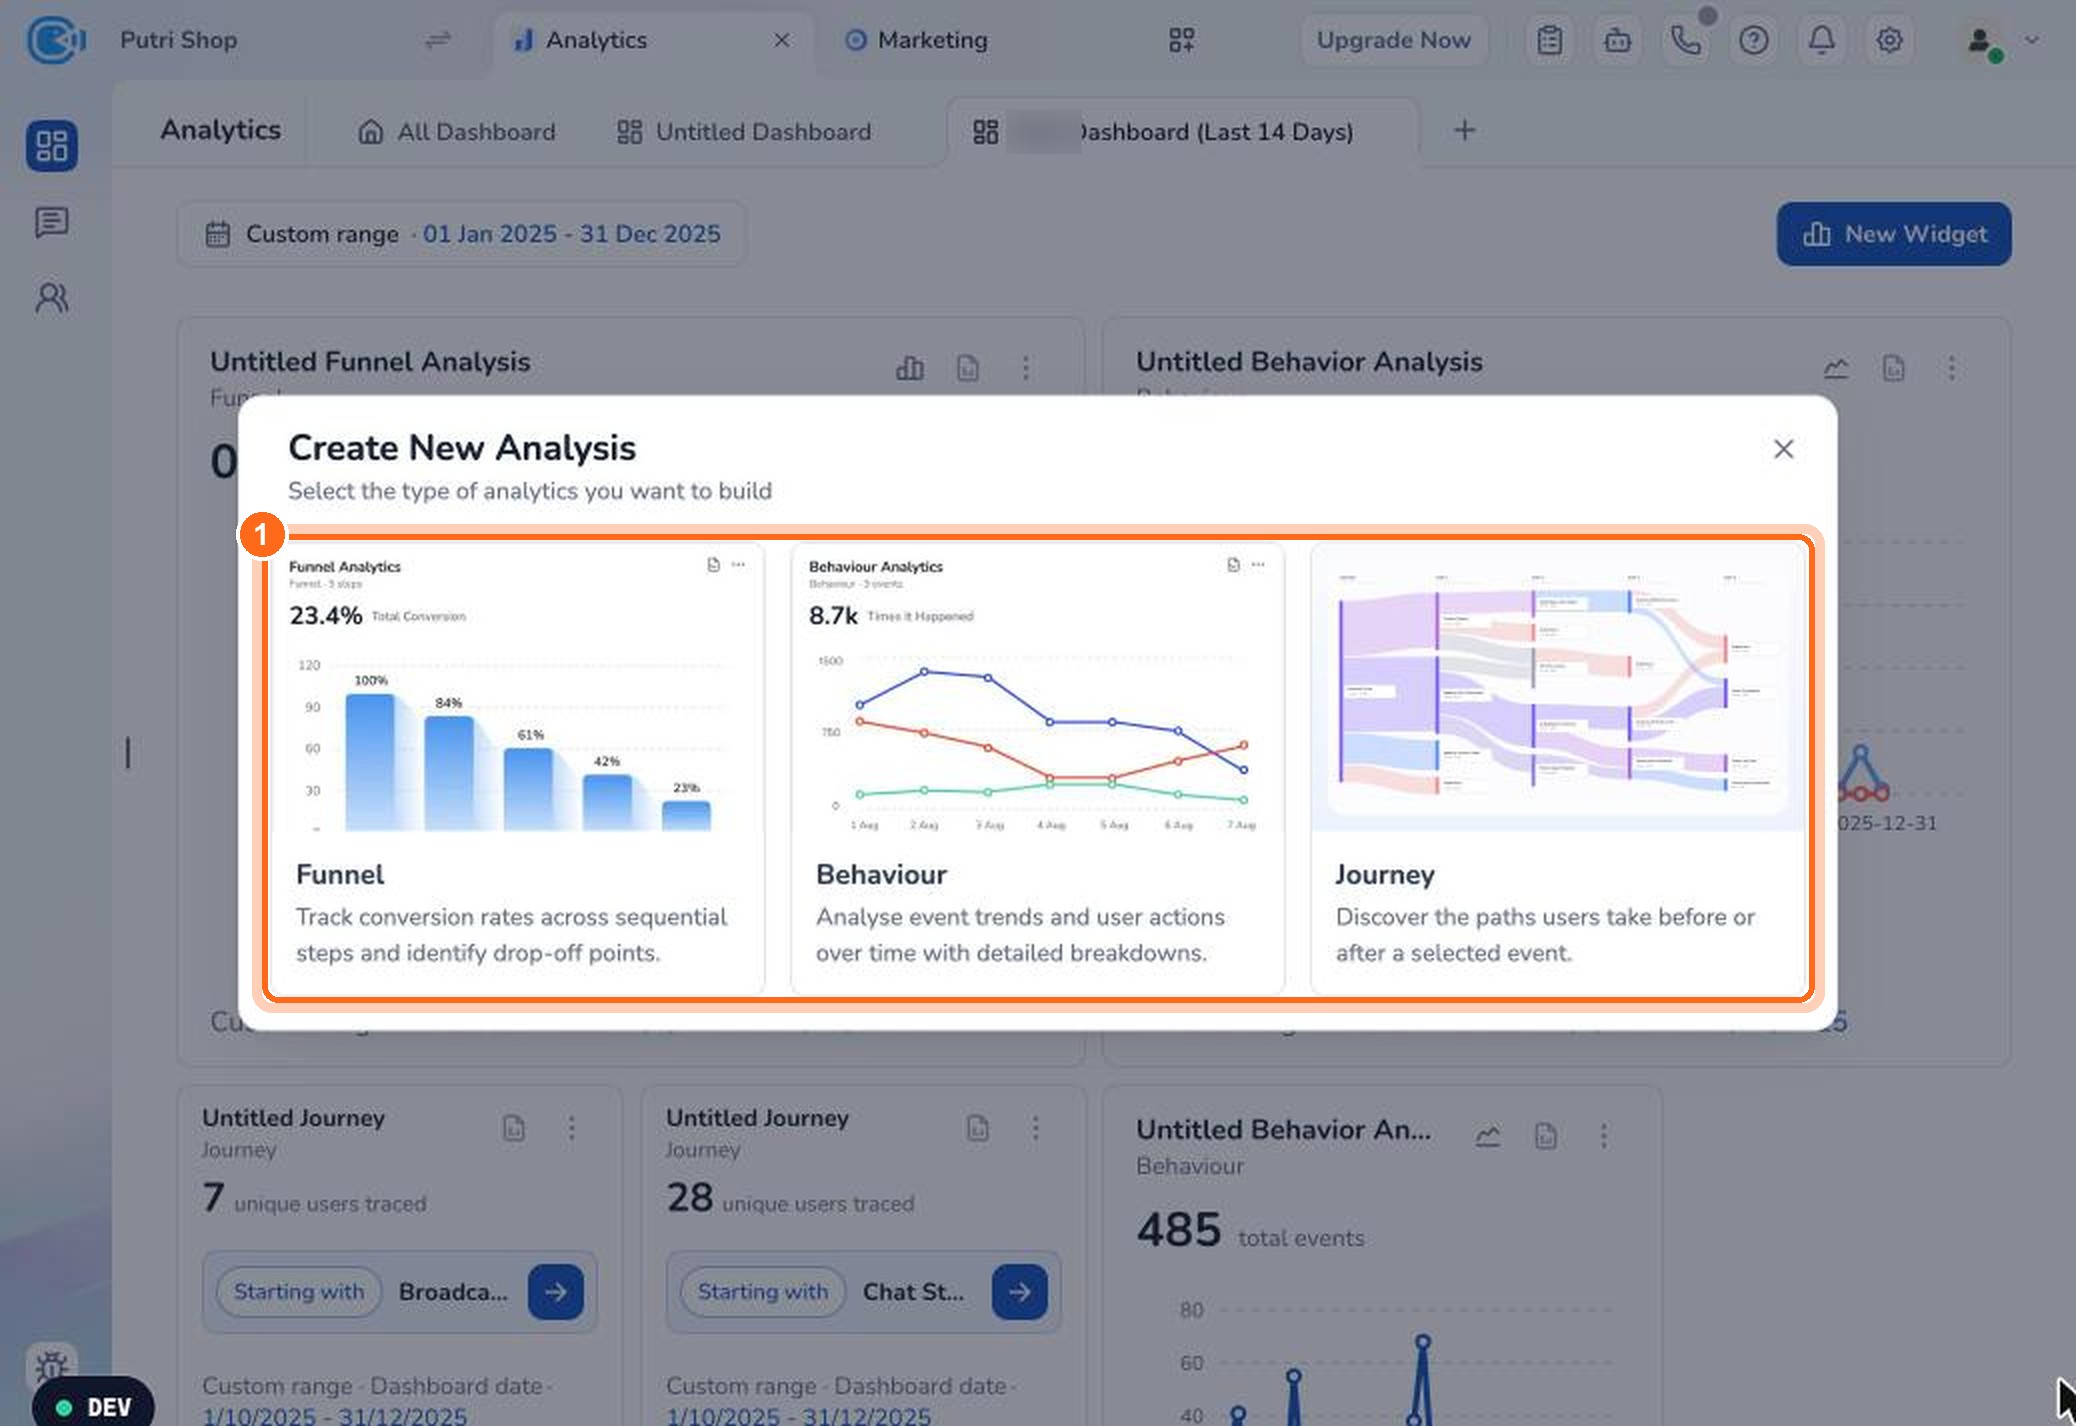Open Broadca... journey with arrow button
This screenshot has height=1426, width=2076.
(556, 1292)
